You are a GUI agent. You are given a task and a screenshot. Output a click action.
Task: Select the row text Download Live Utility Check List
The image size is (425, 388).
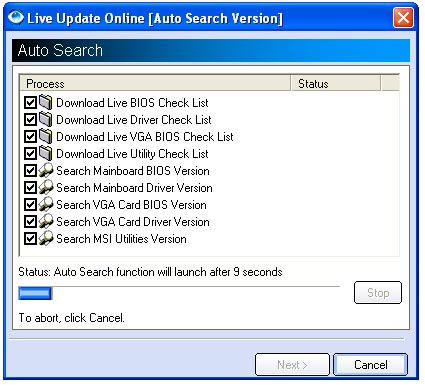pos(132,154)
